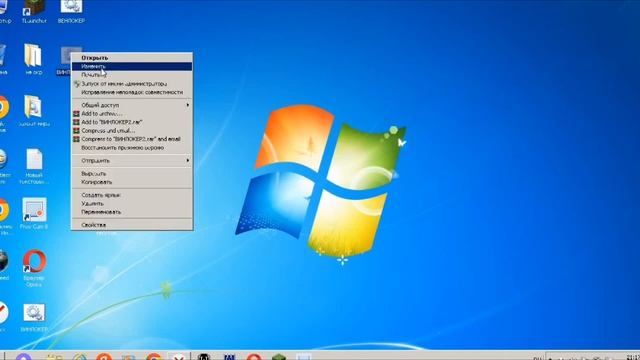Click the WinRAR icon beside Add to archive...
Screen dimensions: 640x360
point(76,113)
